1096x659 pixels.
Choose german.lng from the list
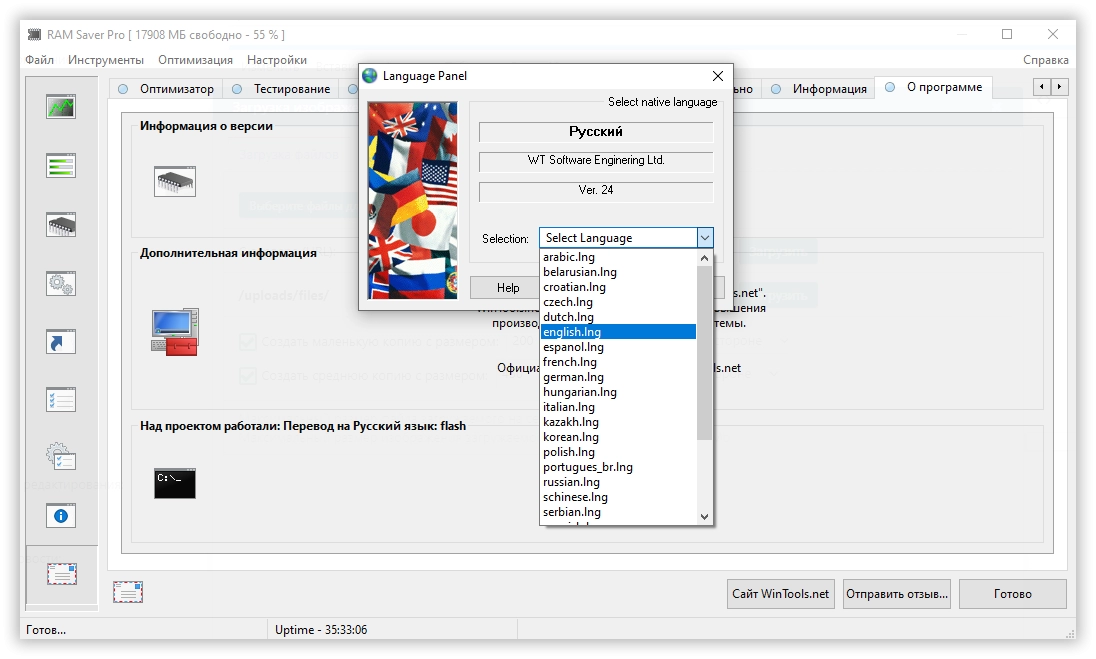[x=619, y=377]
